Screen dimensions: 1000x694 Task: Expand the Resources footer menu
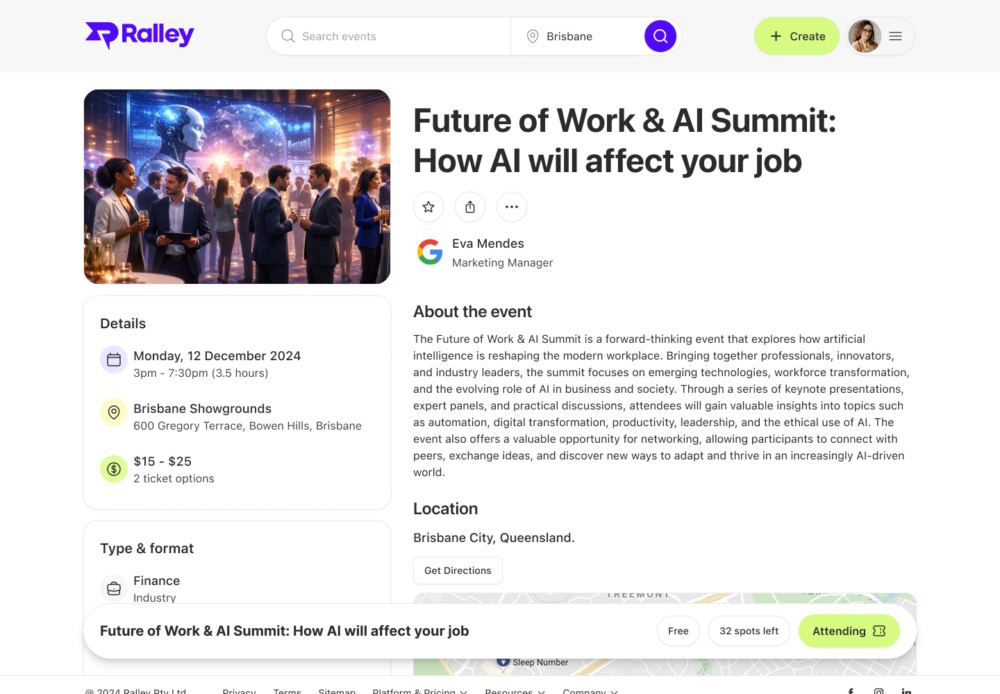click(x=515, y=691)
